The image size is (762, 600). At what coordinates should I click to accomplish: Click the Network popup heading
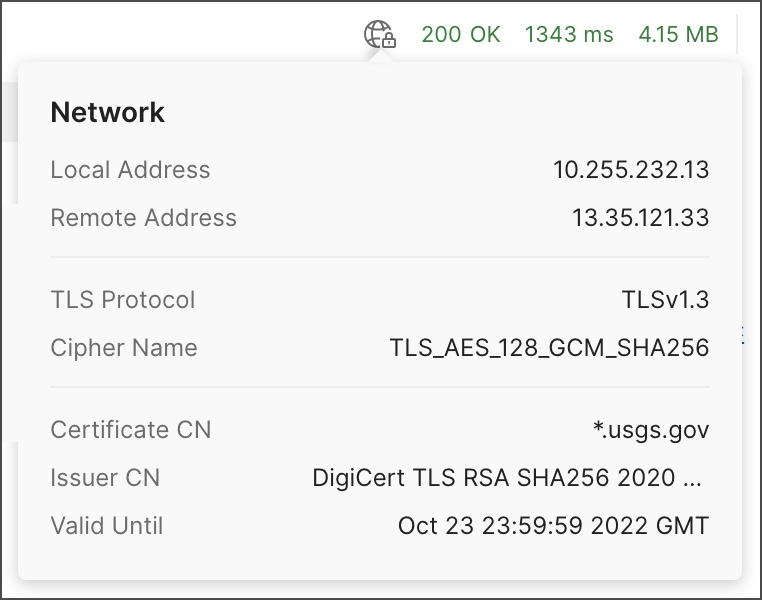(107, 112)
